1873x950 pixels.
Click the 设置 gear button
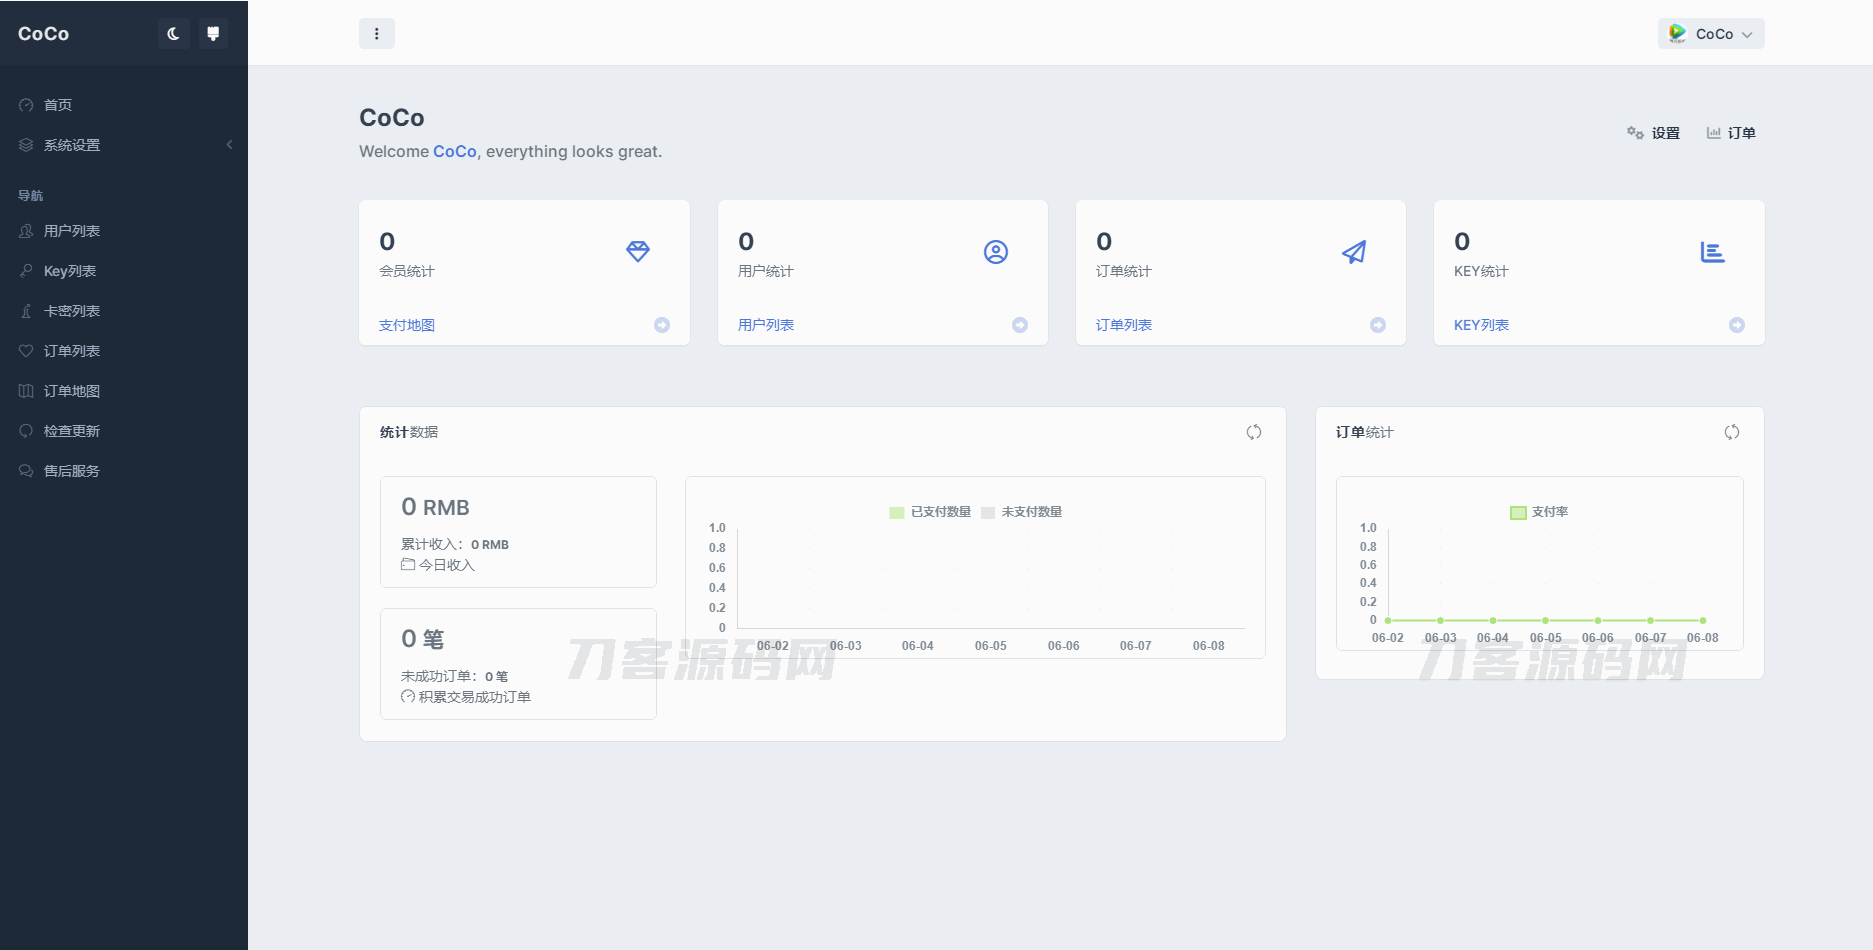[x=1654, y=133]
